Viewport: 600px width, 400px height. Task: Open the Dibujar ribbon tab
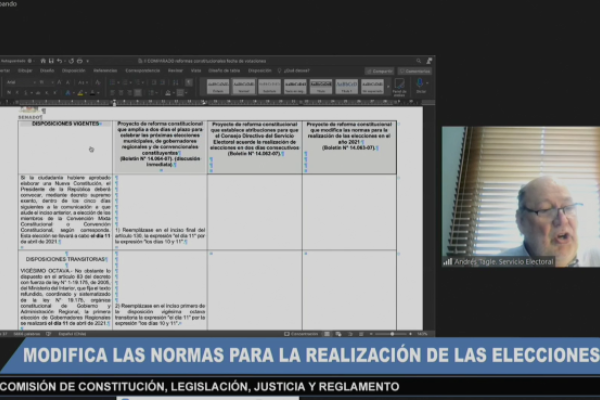(x=25, y=71)
